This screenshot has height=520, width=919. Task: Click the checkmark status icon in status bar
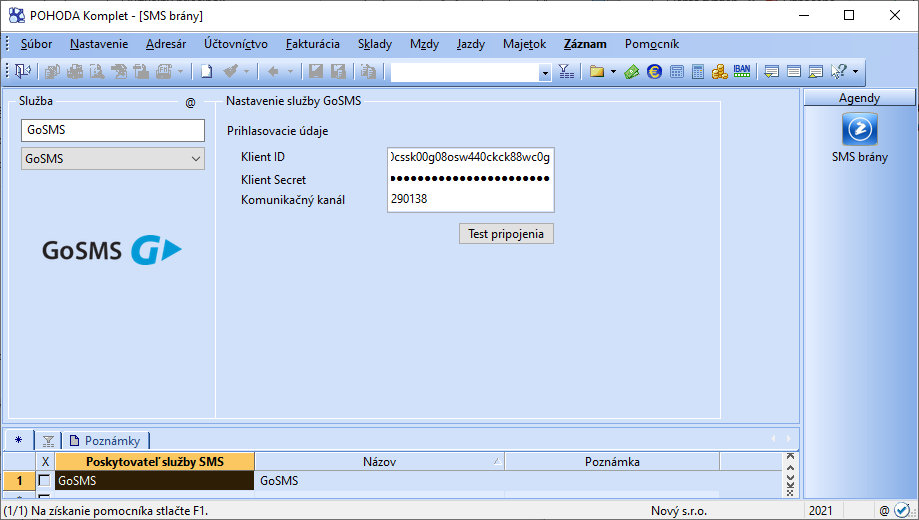point(901,511)
